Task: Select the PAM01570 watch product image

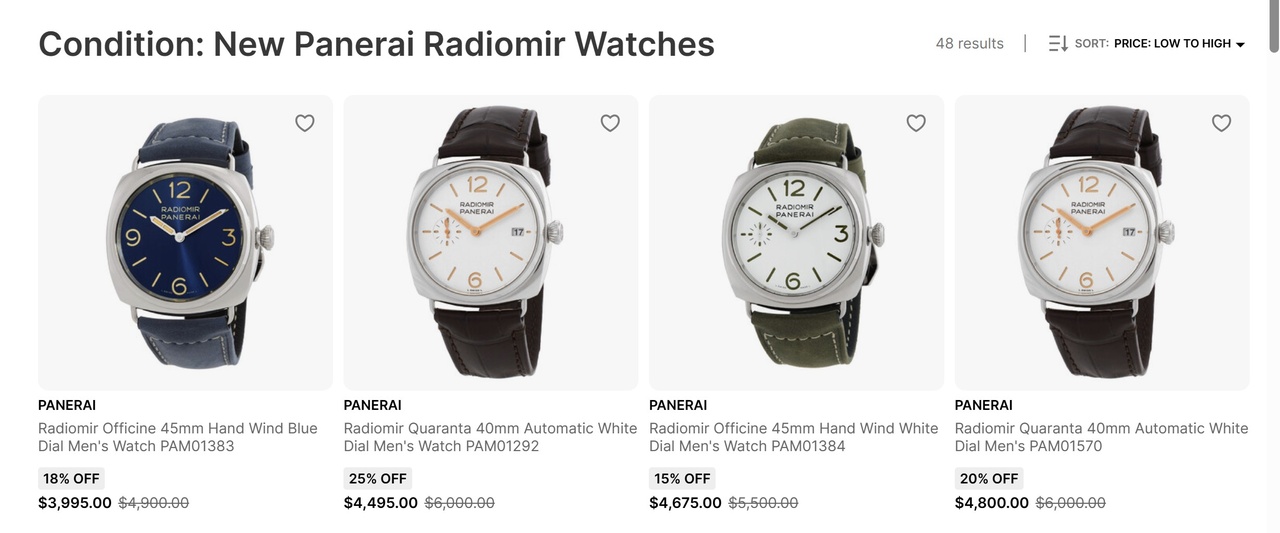Action: 1102,243
